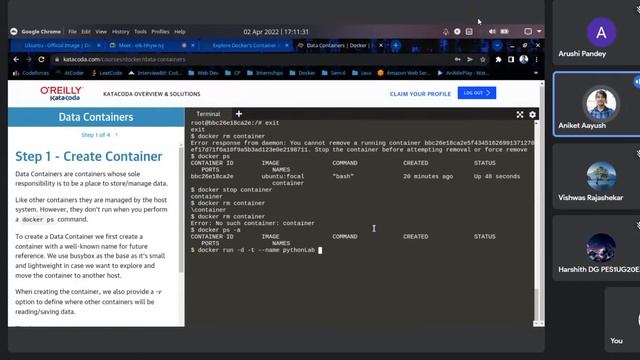Click the instructions panel scrollbar
The width and height of the screenshot is (640, 360).
pos(181,210)
